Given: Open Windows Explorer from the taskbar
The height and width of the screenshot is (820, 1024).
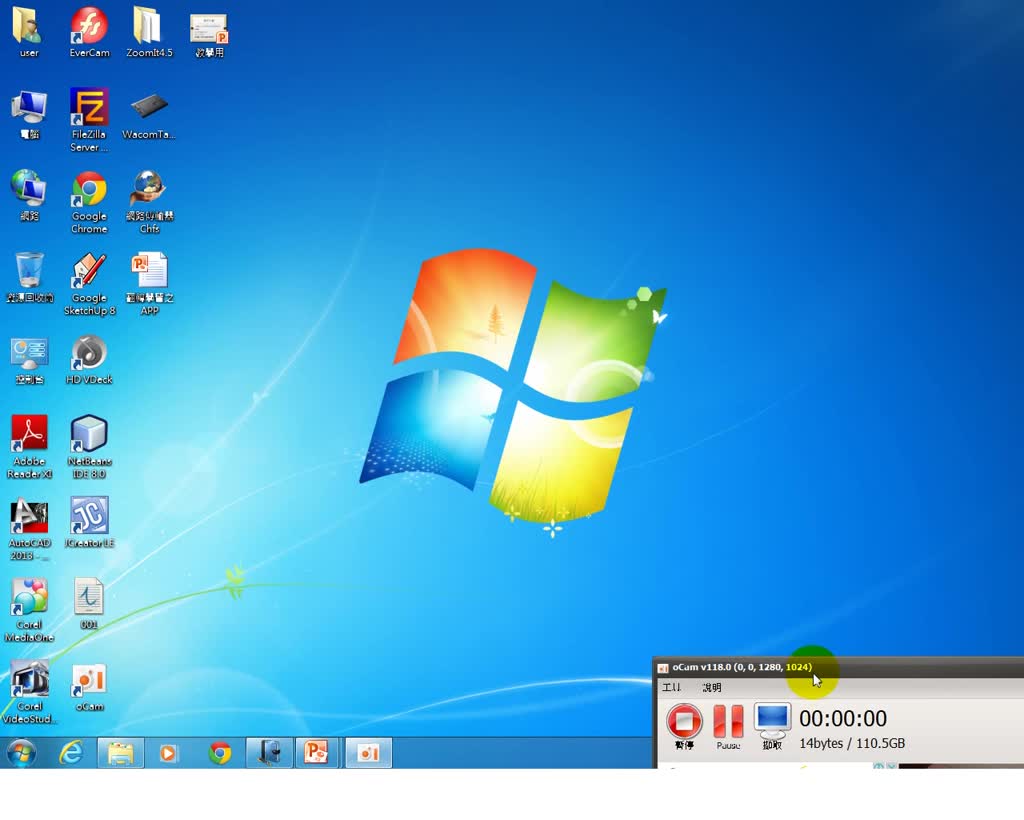Looking at the screenshot, I should [x=121, y=753].
